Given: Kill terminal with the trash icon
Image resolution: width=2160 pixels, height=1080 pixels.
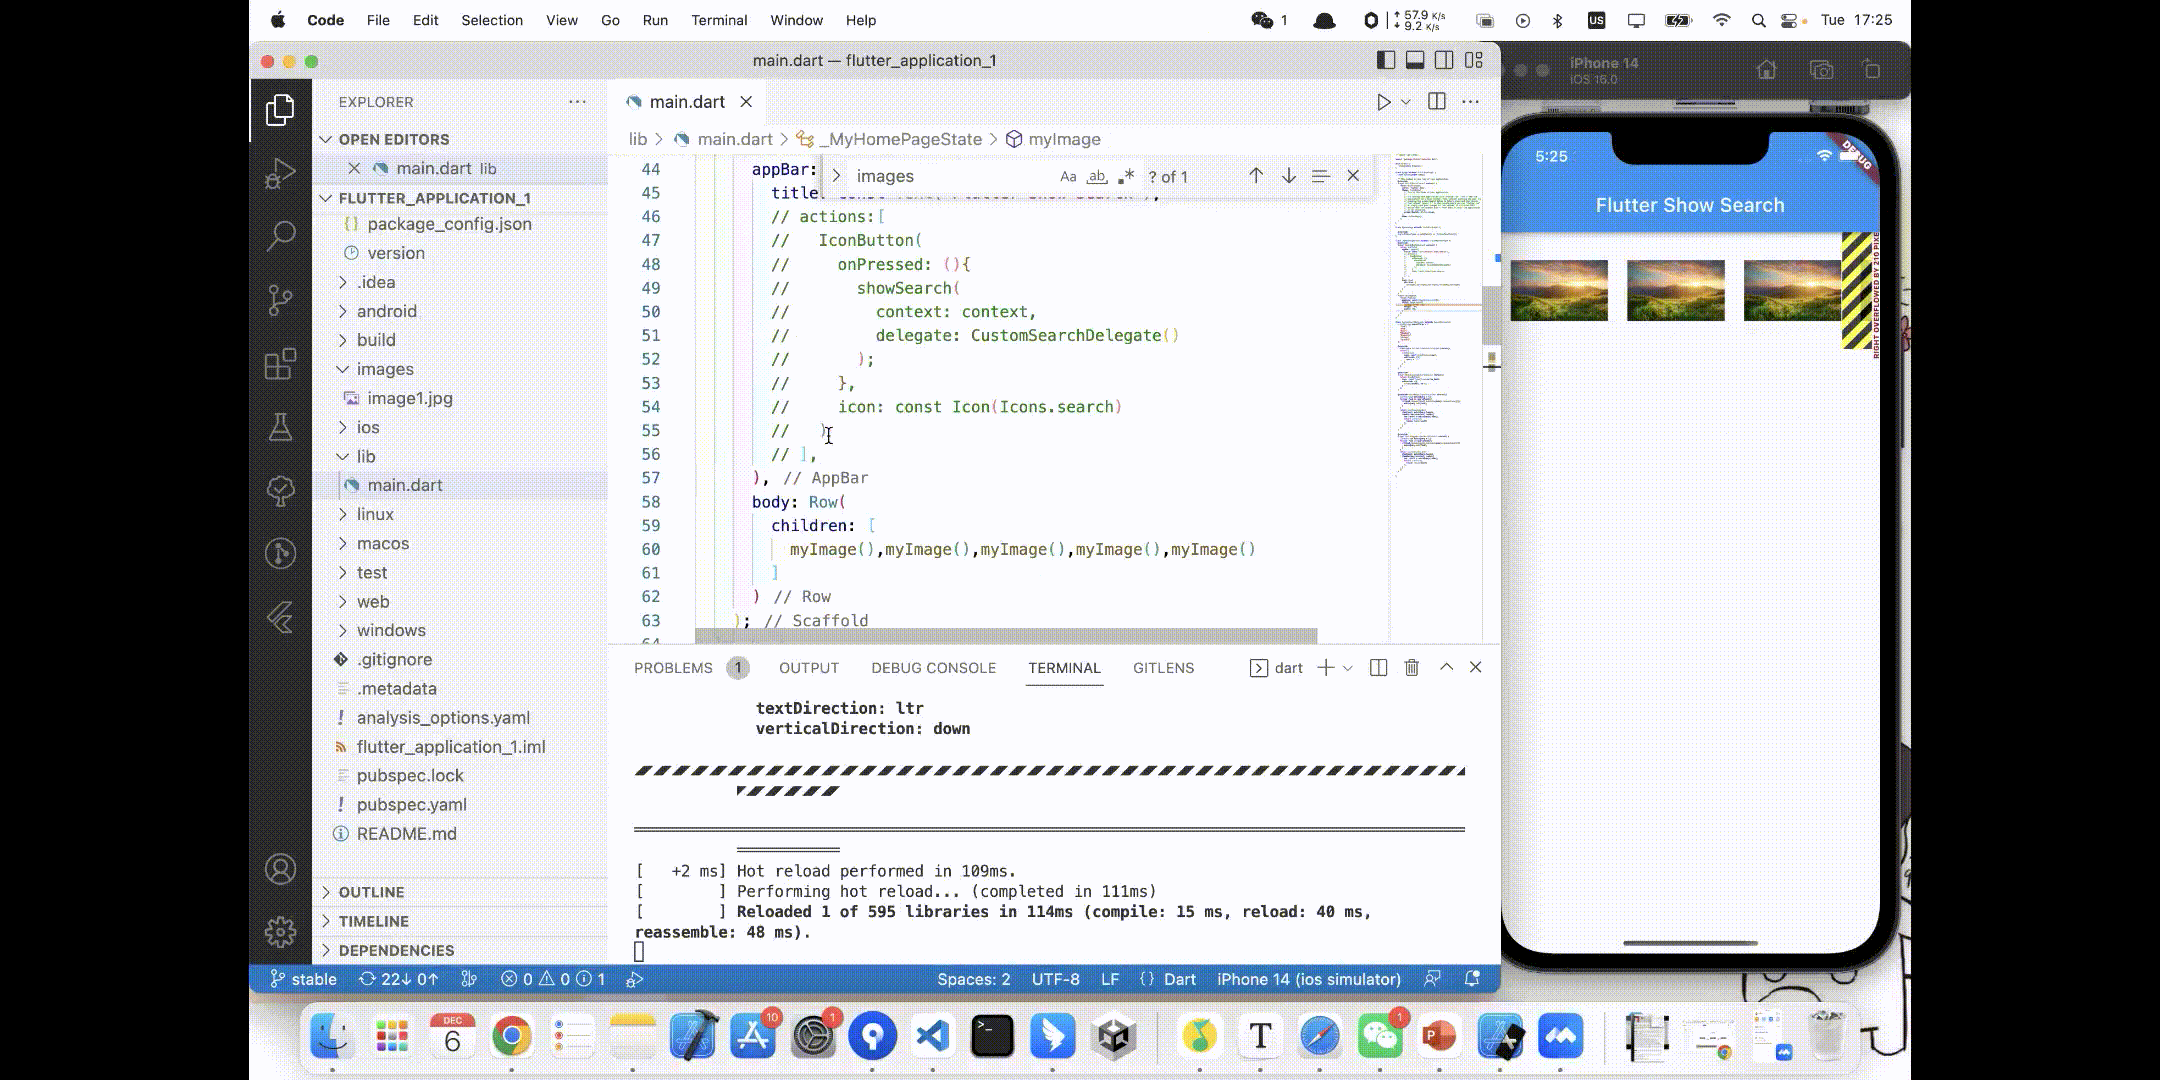Looking at the screenshot, I should [1412, 668].
